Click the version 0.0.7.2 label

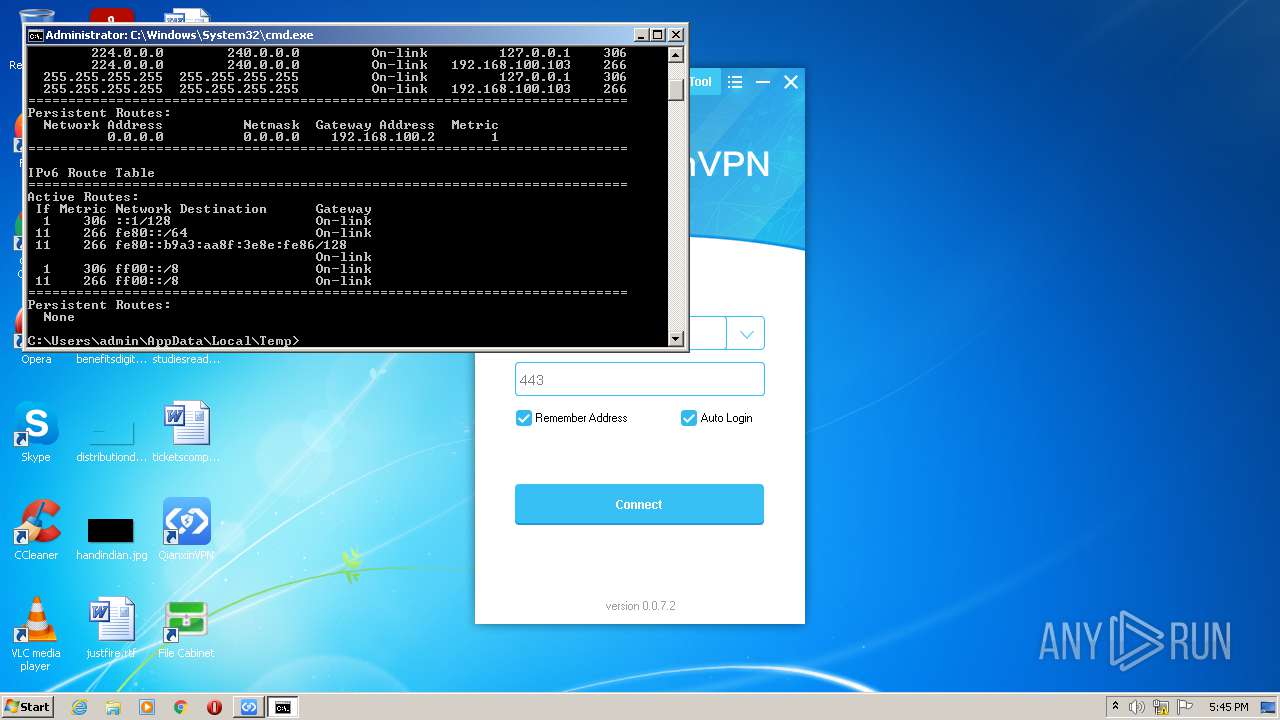(640, 605)
